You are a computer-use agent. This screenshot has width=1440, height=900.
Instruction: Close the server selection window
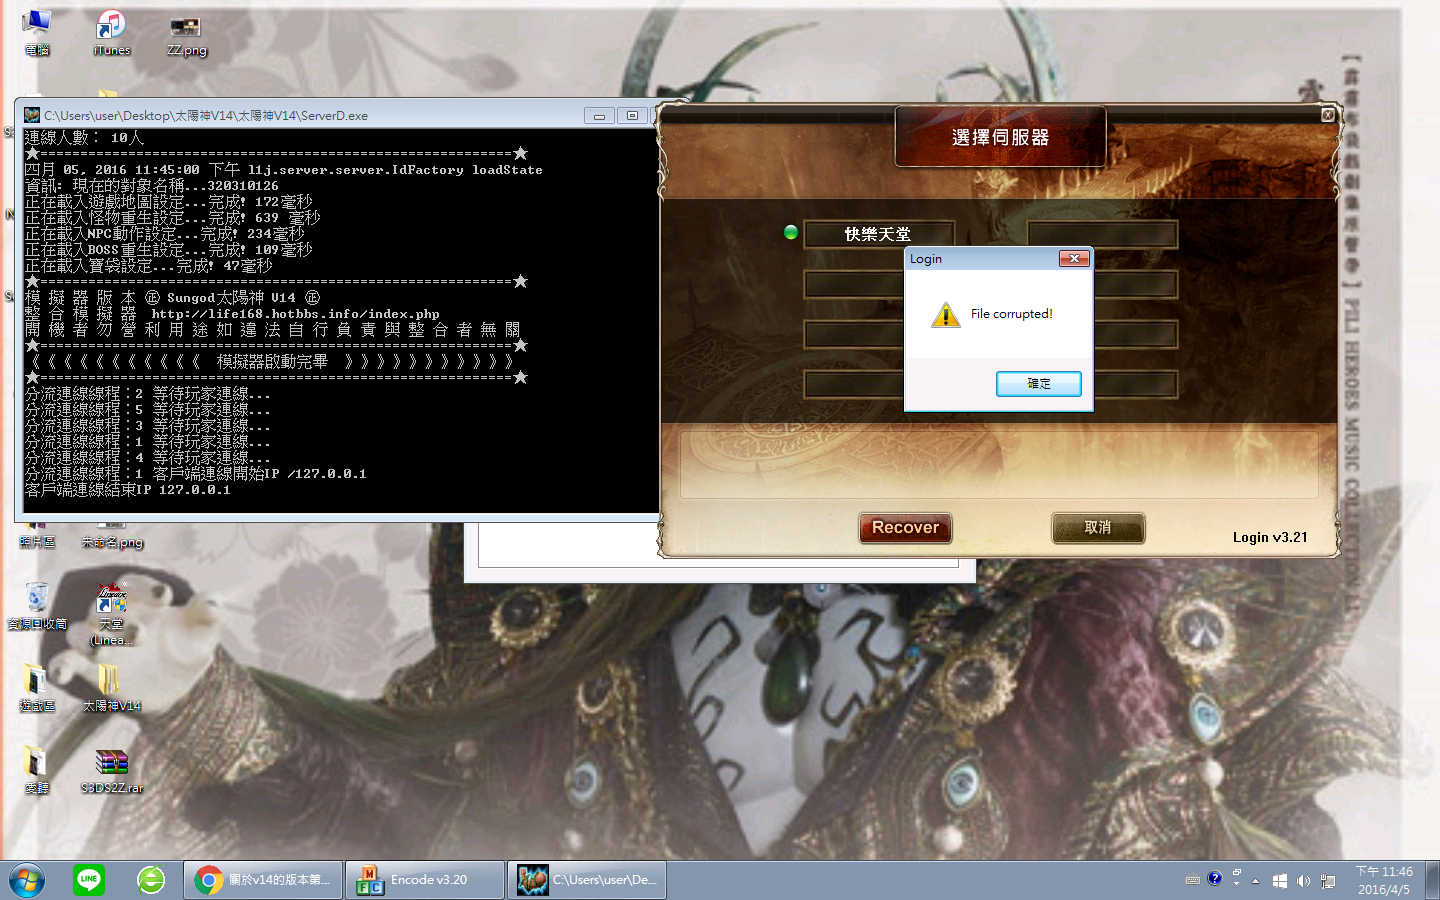[x=1328, y=115]
